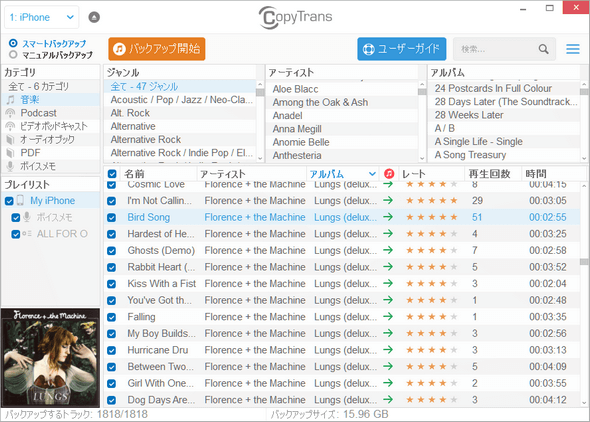Click the track list vertical scrollbar thumb
Image resolution: width=590 pixels, height=422 pixels.
point(584,262)
